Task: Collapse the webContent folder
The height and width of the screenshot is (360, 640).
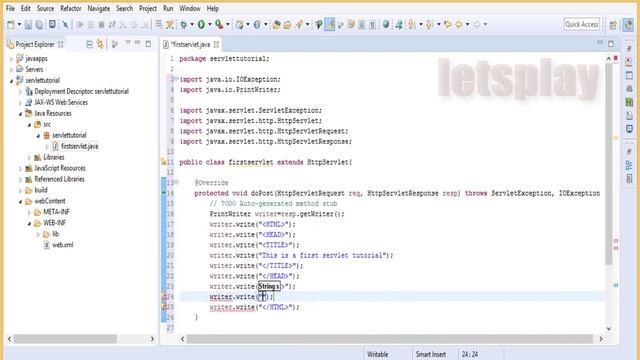Action: click(20, 202)
